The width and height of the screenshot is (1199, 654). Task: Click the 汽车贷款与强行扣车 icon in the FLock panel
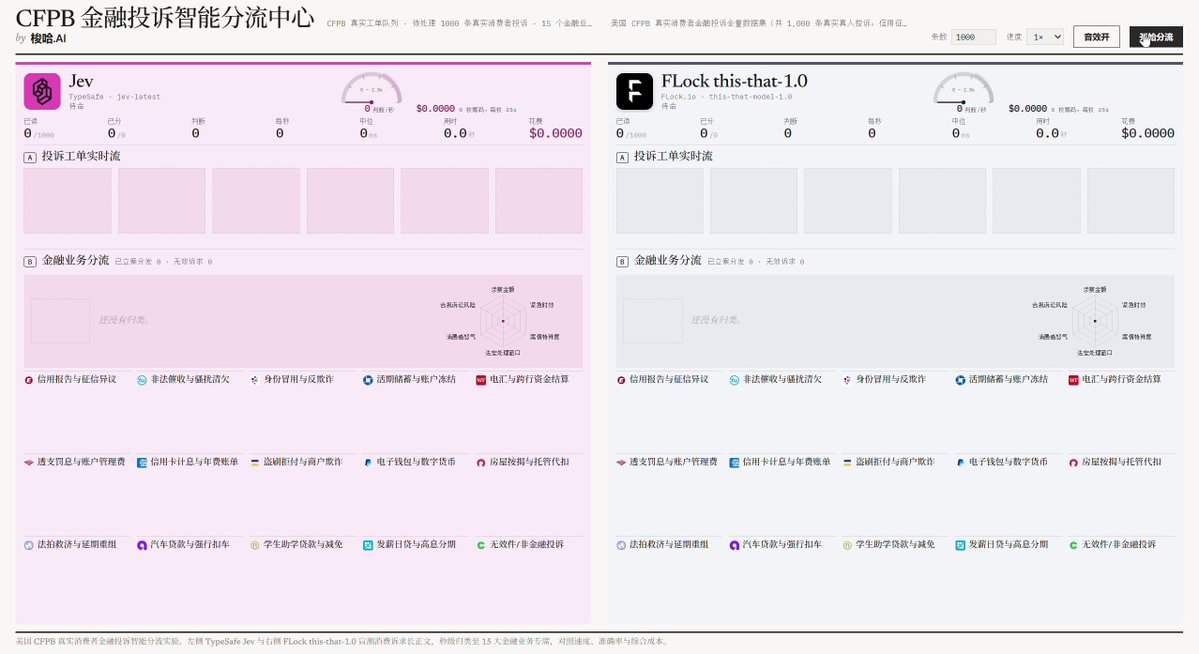point(734,545)
